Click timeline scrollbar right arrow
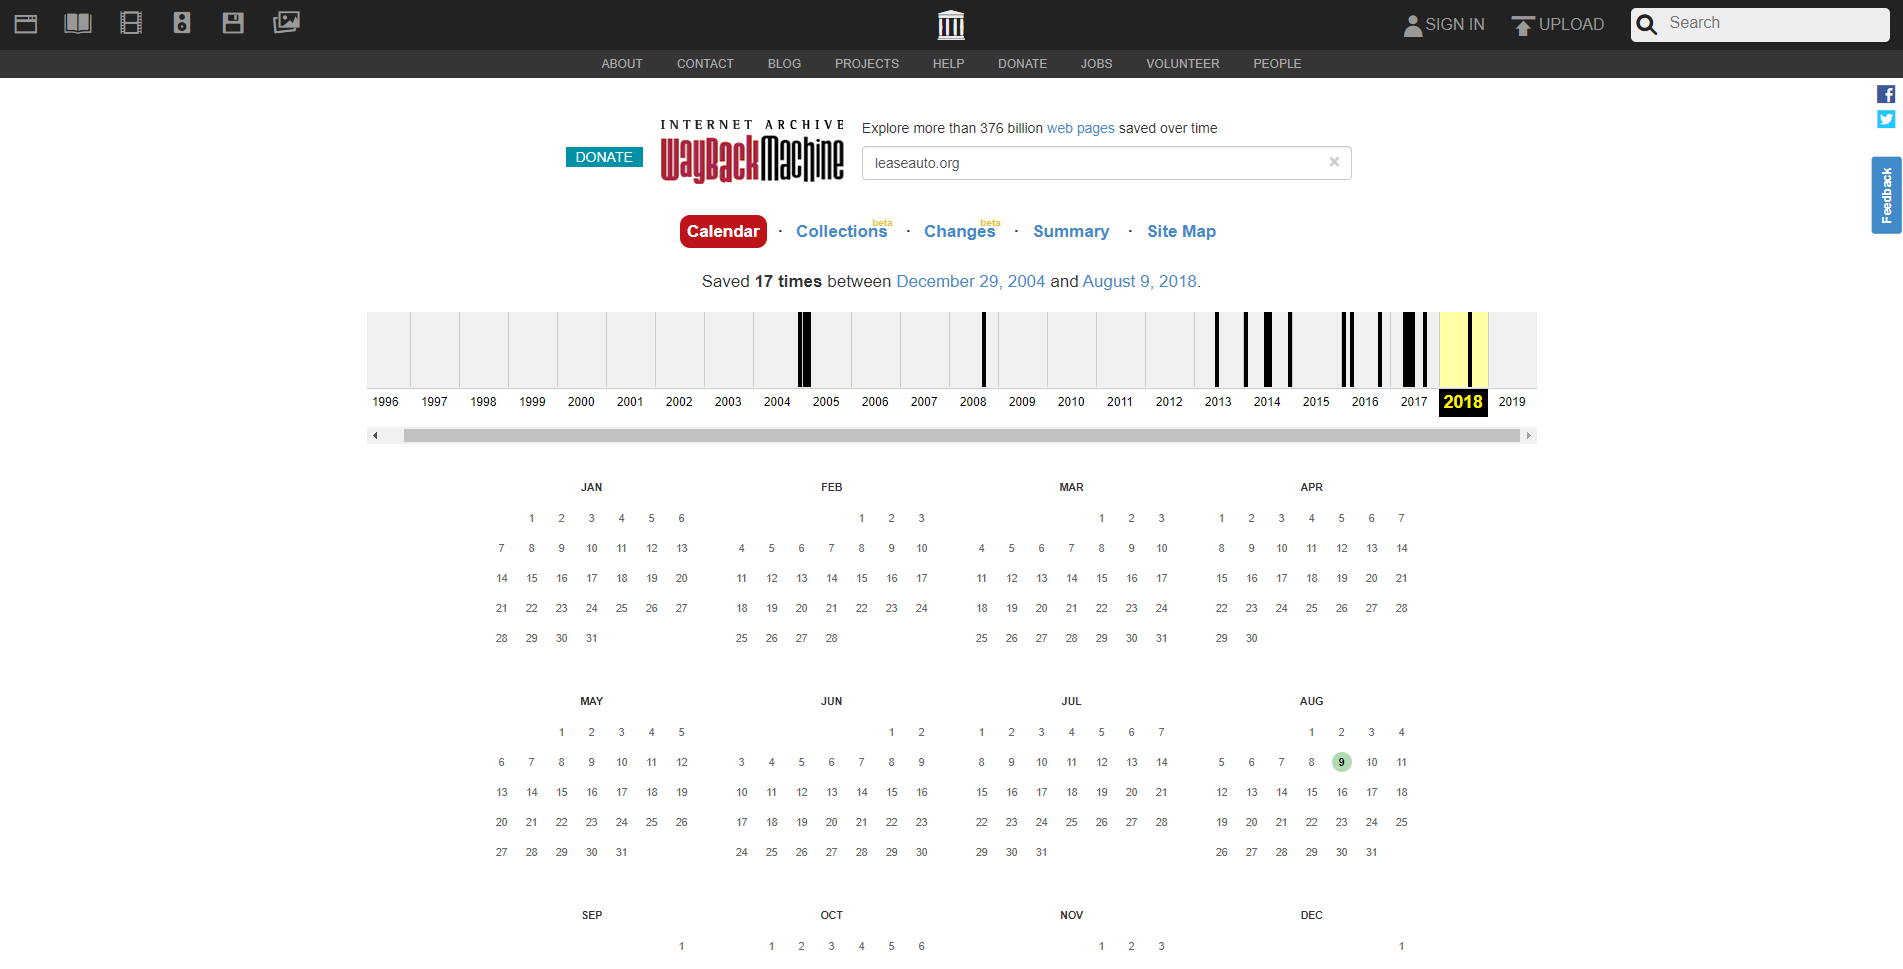Image resolution: width=1903 pixels, height=969 pixels. 1528,435
